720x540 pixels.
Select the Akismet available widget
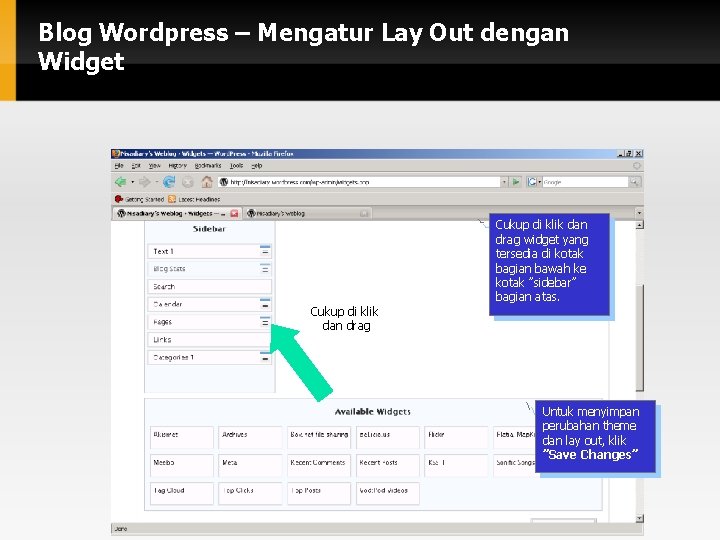[x=182, y=437]
